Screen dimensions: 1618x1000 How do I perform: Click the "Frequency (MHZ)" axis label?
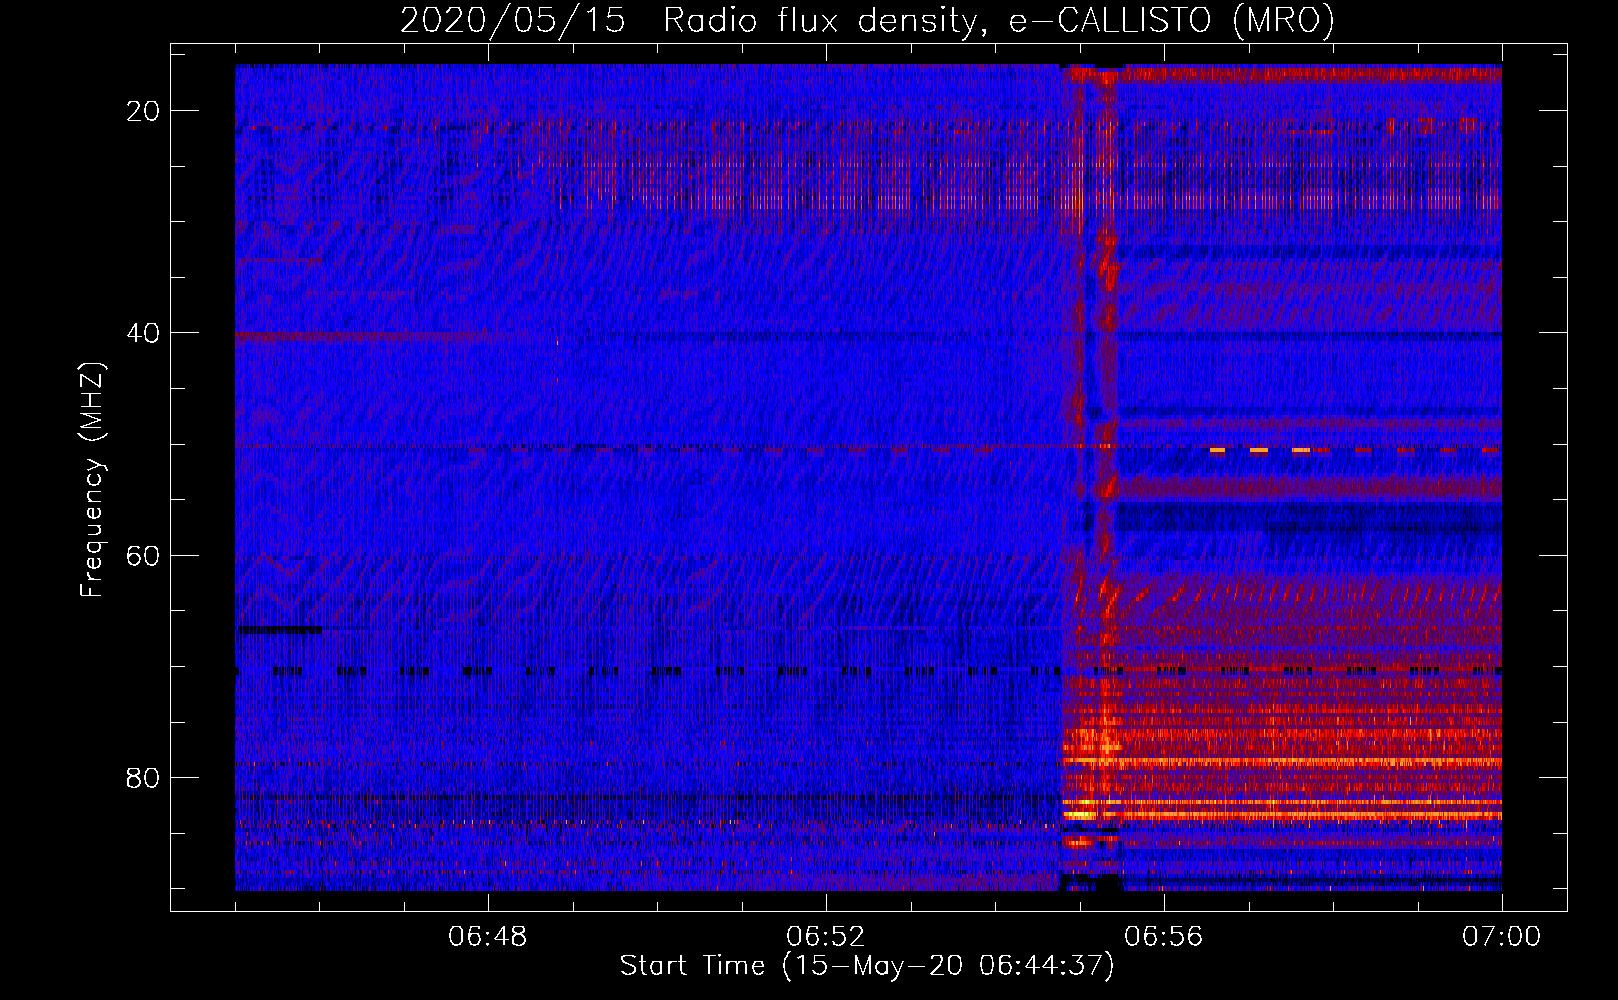click(x=92, y=479)
